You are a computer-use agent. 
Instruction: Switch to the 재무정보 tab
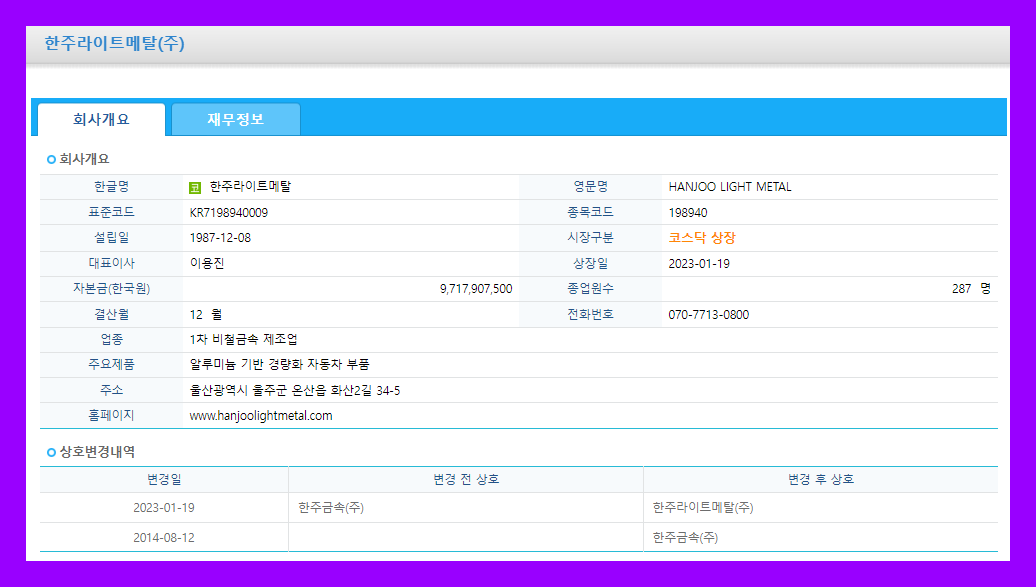point(236,120)
